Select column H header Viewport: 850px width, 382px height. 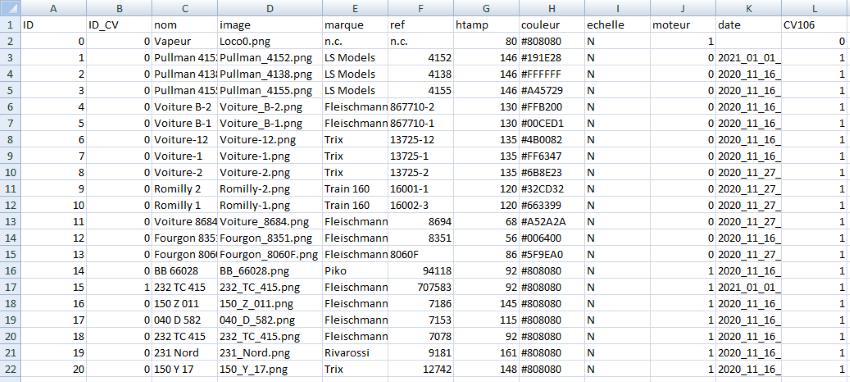point(552,8)
